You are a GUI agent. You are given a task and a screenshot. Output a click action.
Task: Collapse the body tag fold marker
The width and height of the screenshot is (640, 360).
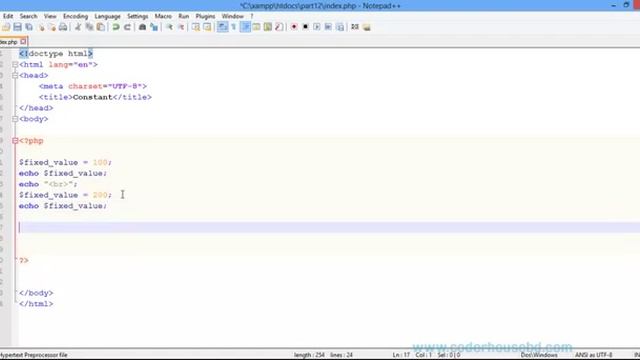point(15,119)
